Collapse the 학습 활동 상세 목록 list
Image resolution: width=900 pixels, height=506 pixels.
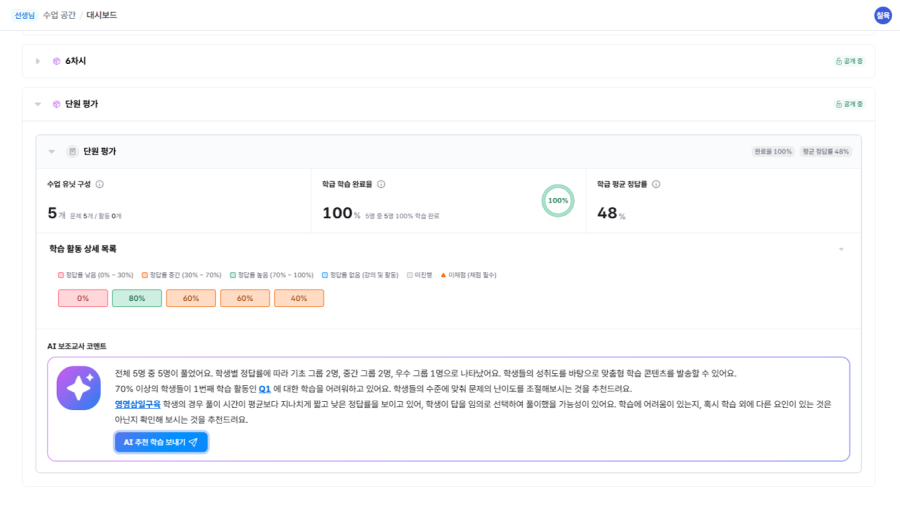(841, 249)
